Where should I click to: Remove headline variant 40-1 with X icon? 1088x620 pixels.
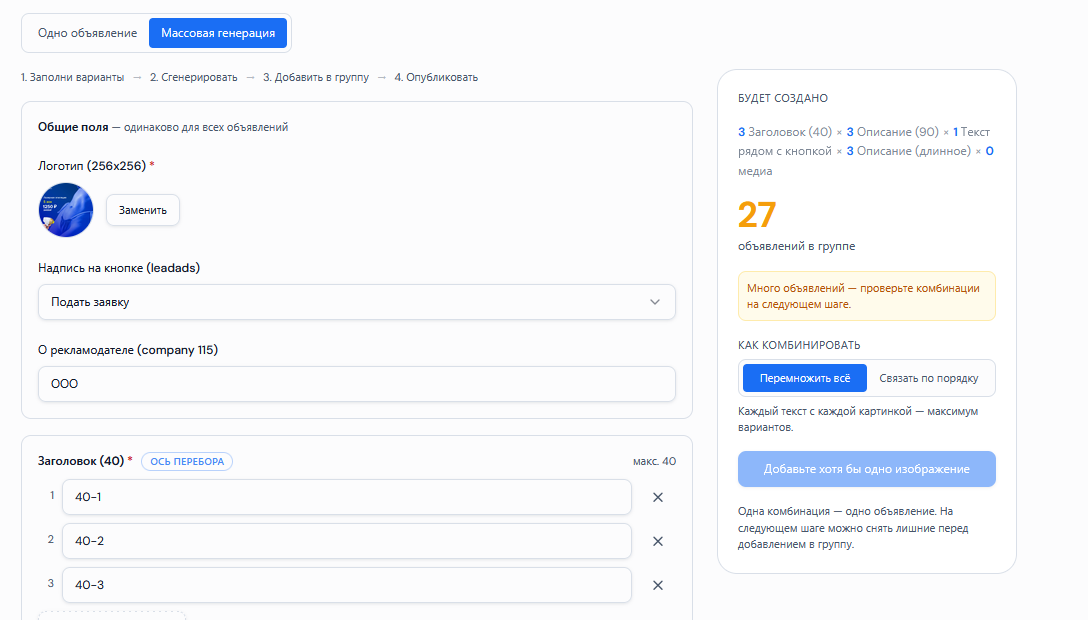[658, 497]
